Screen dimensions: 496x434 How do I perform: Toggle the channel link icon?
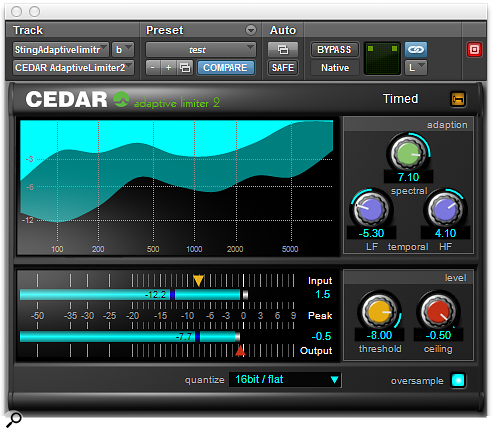(416, 50)
